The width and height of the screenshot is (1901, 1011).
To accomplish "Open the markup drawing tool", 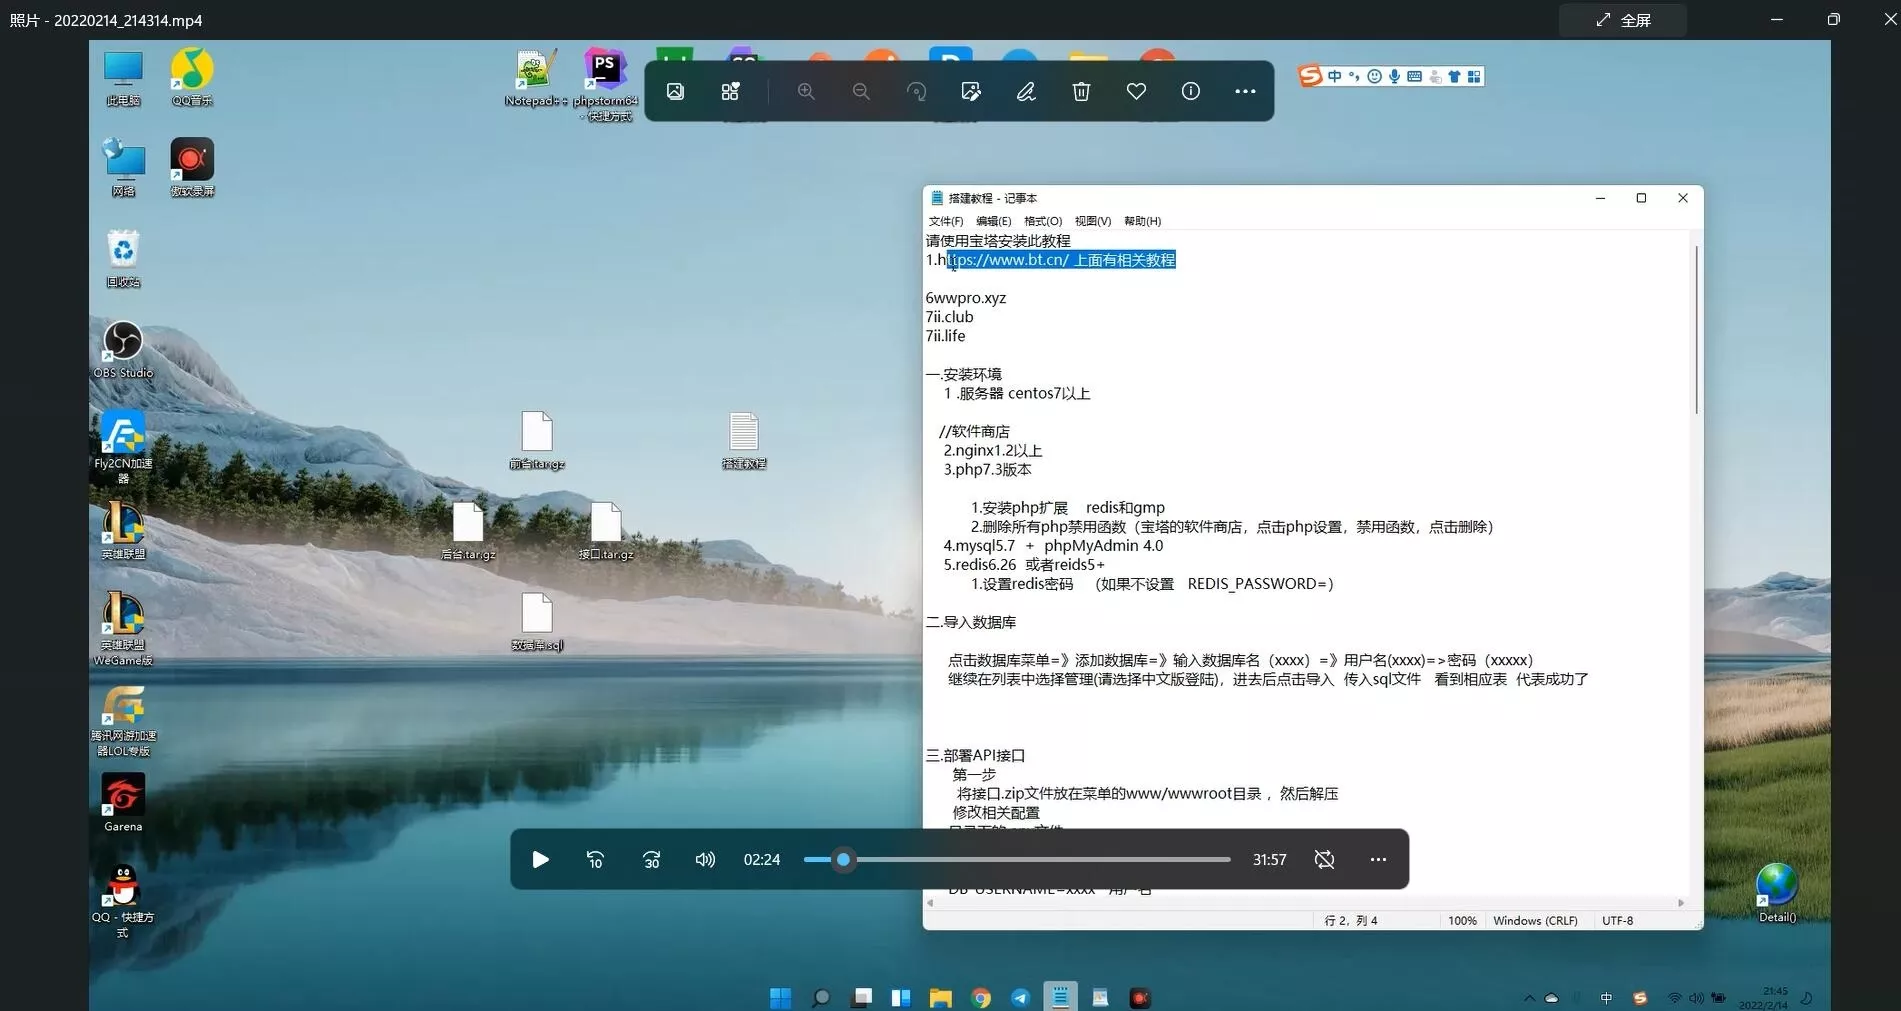I will point(1024,91).
